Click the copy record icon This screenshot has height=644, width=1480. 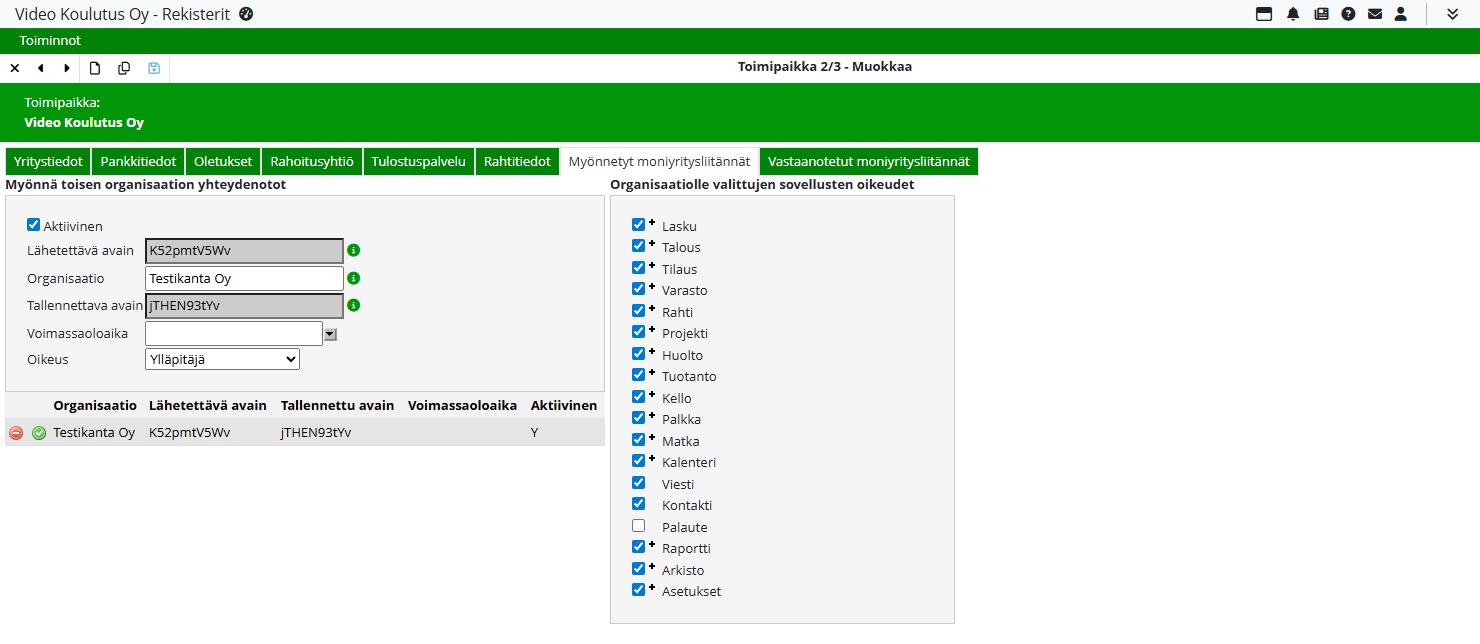124,68
